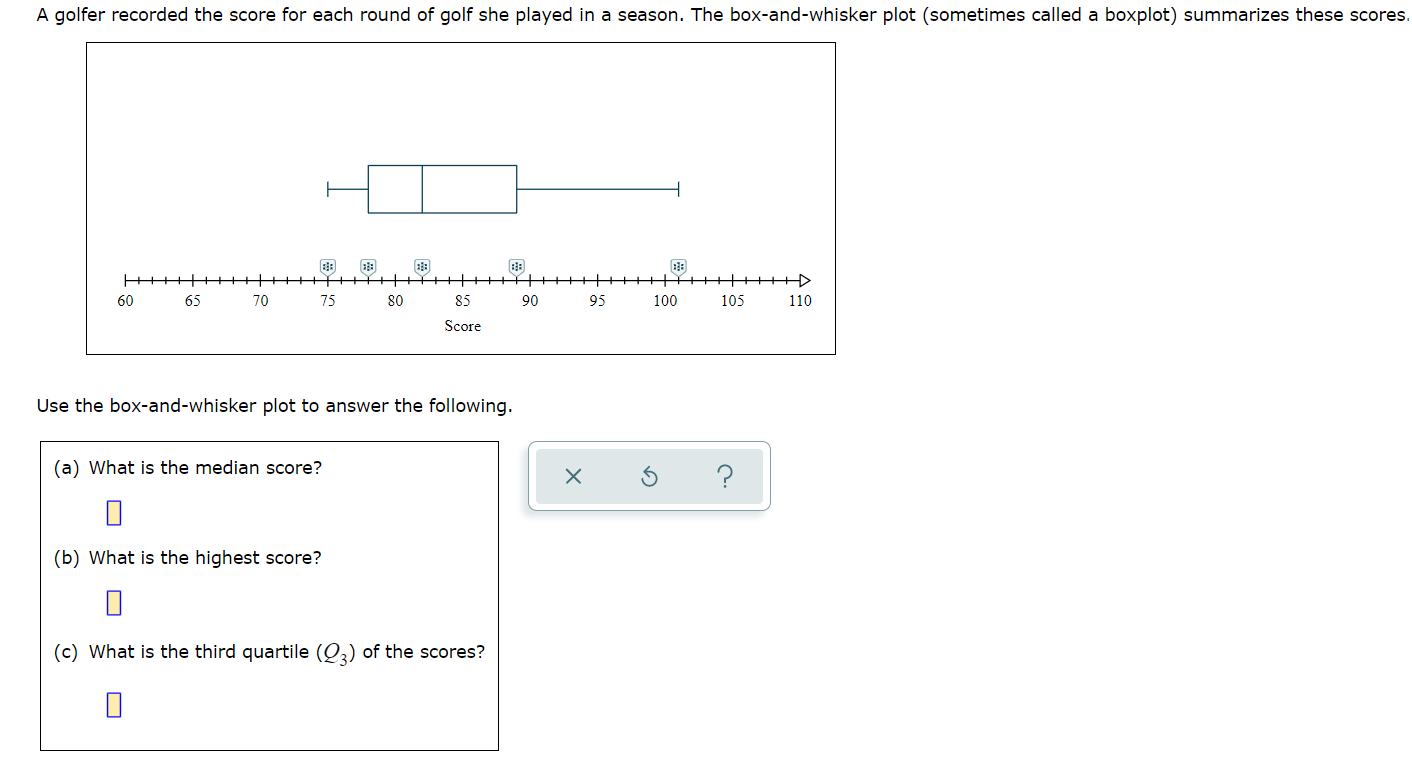Select the pin marker above score 101

(x=679, y=266)
